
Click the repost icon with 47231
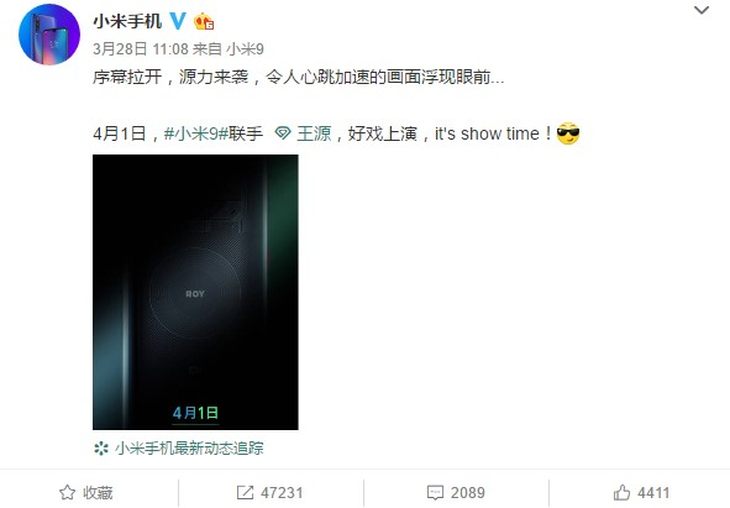click(245, 493)
